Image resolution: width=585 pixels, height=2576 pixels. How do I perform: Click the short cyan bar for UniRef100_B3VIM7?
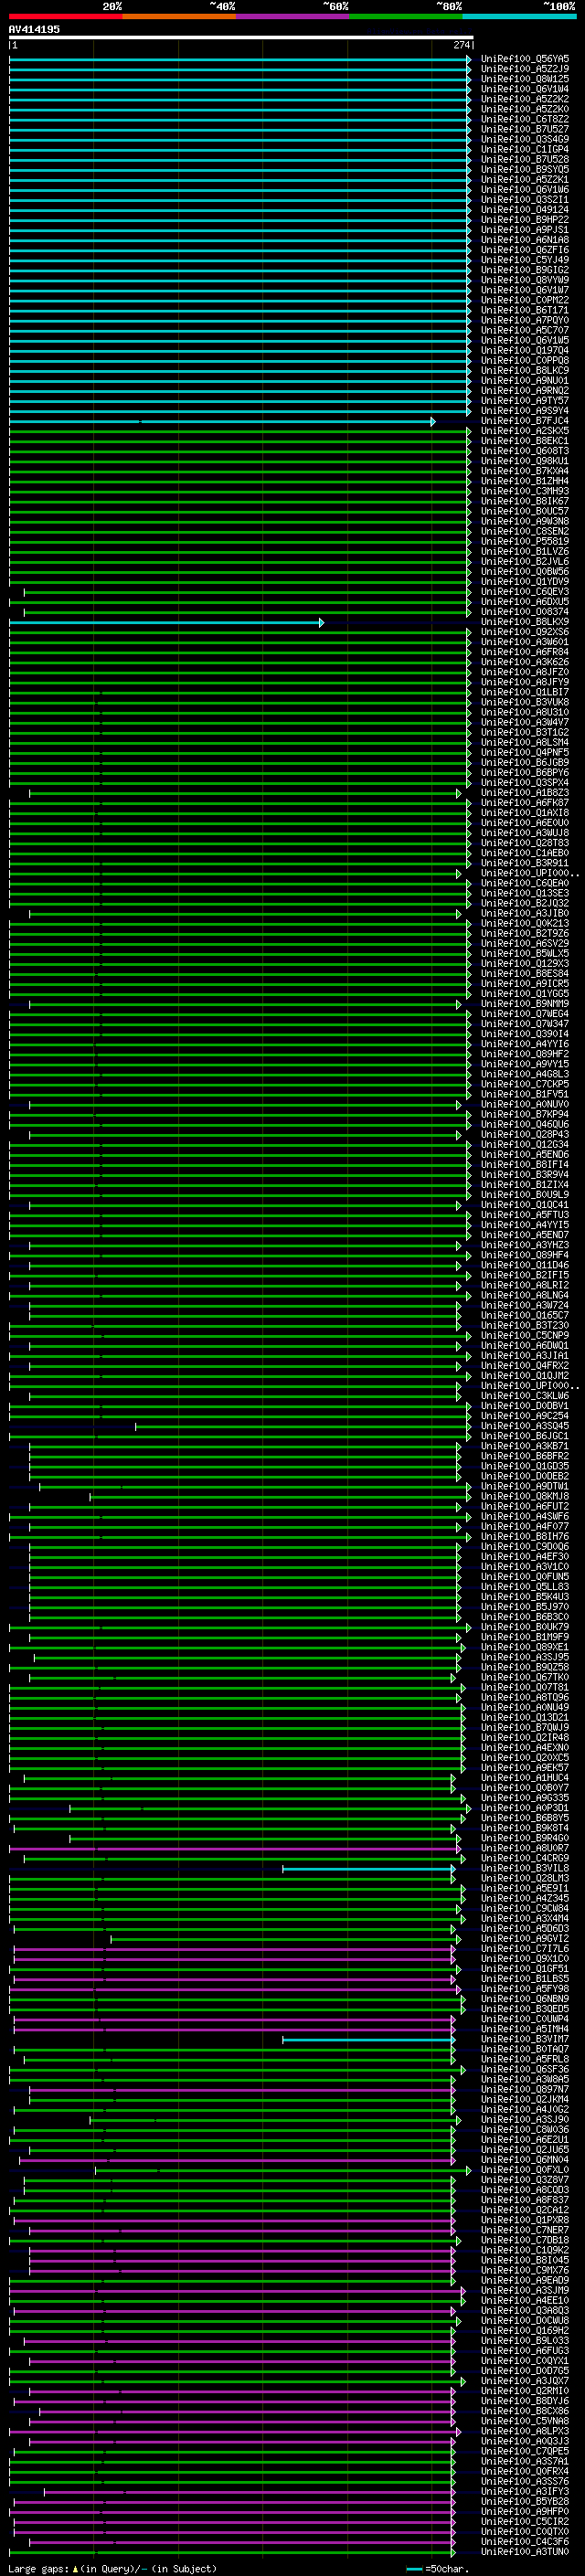[369, 2040]
